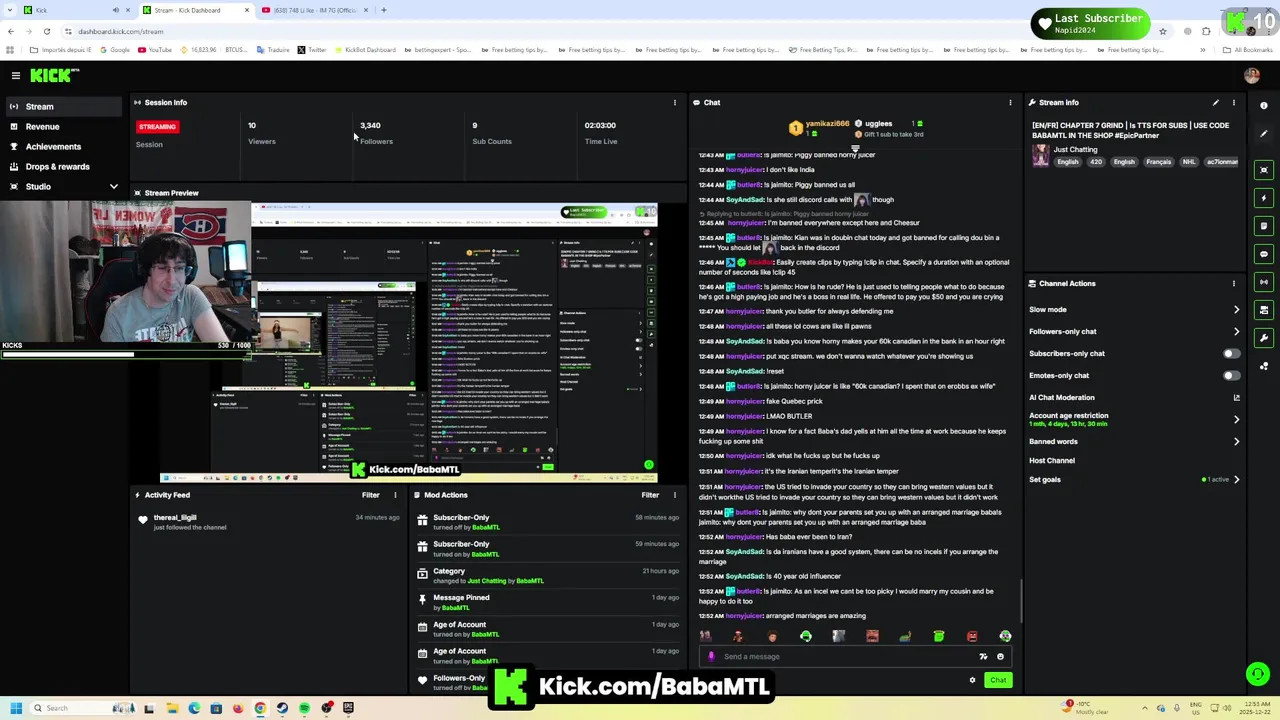Toggle Emotes-only chat switch
The height and width of the screenshot is (720, 1280).
coord(1231,375)
